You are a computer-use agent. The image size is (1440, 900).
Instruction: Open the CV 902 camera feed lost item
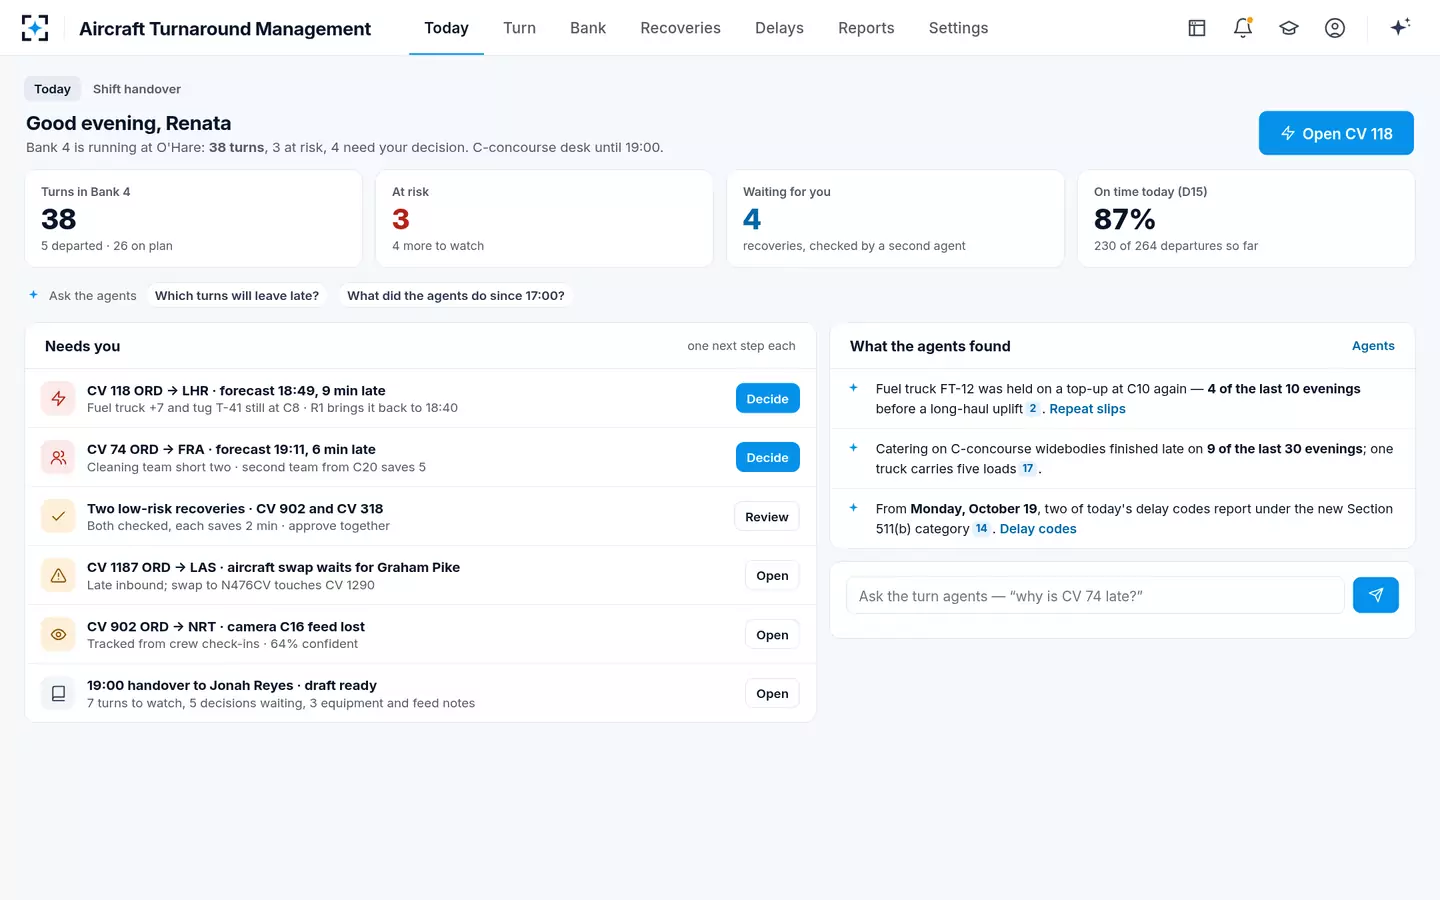(772, 635)
